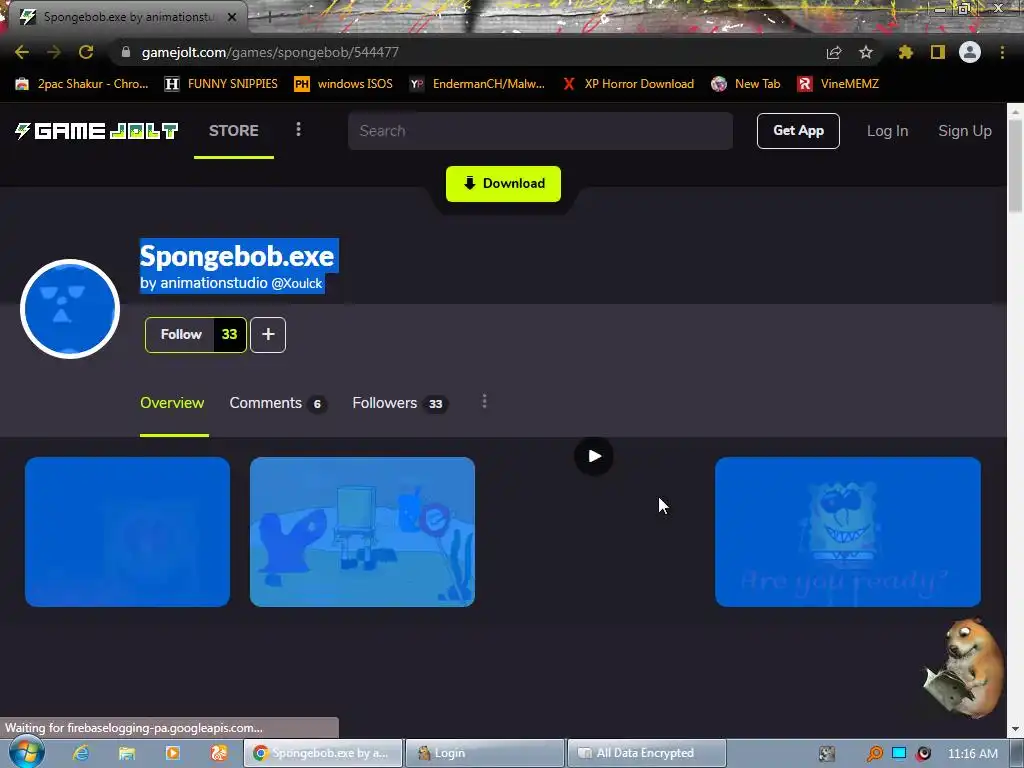The image size is (1024, 768).
Task: Close the Spongebob.exe browser tab
Action: point(232,17)
